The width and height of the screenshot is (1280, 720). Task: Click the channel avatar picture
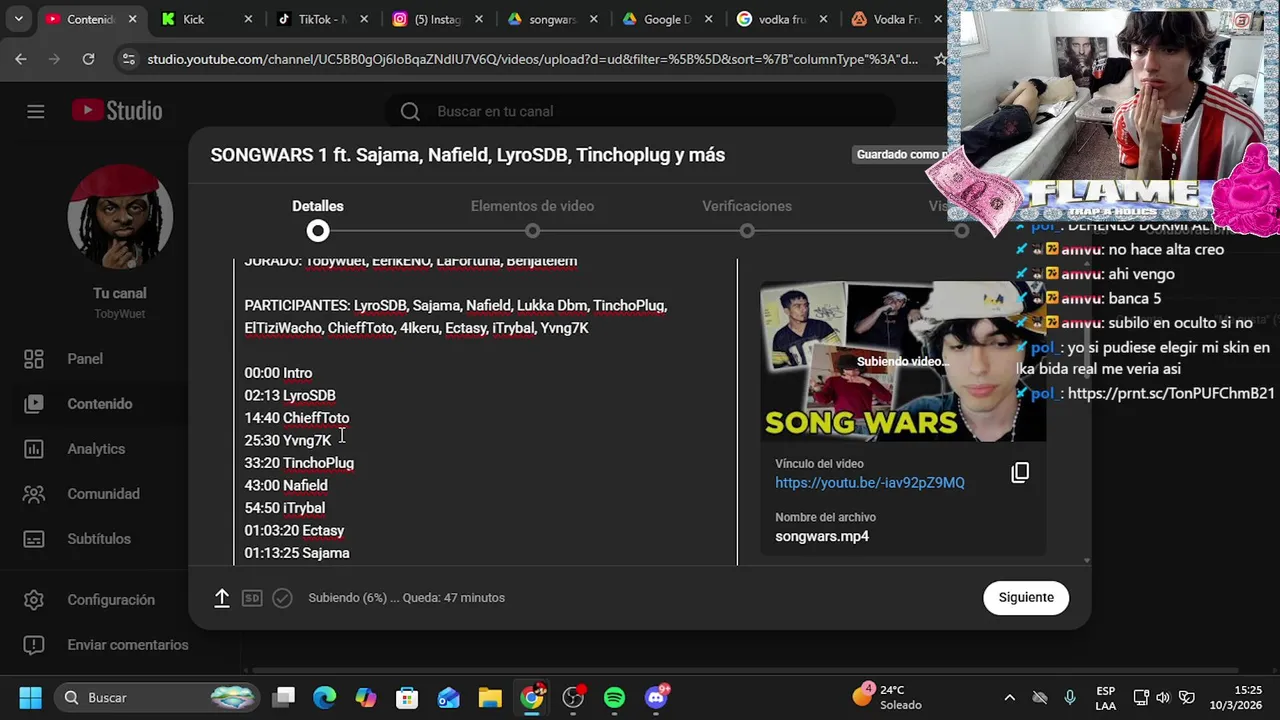click(x=120, y=217)
